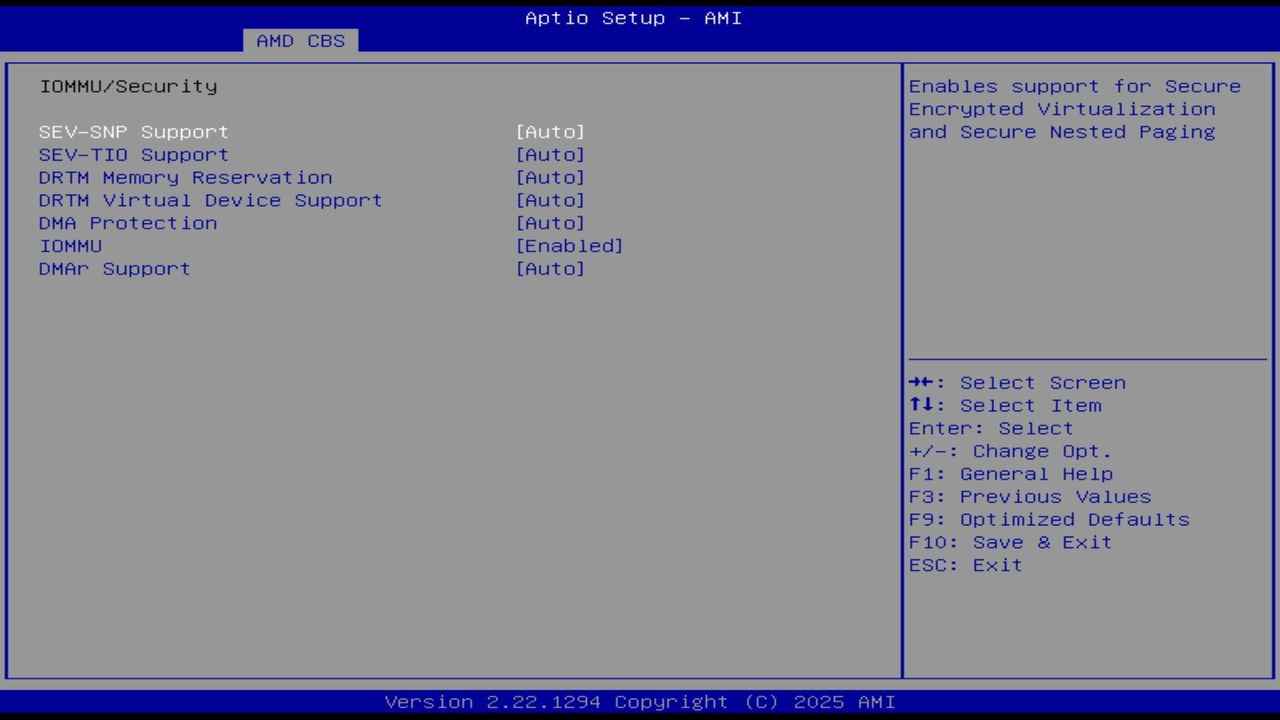Highlight the SEV-TIO Support label

[x=131, y=154]
